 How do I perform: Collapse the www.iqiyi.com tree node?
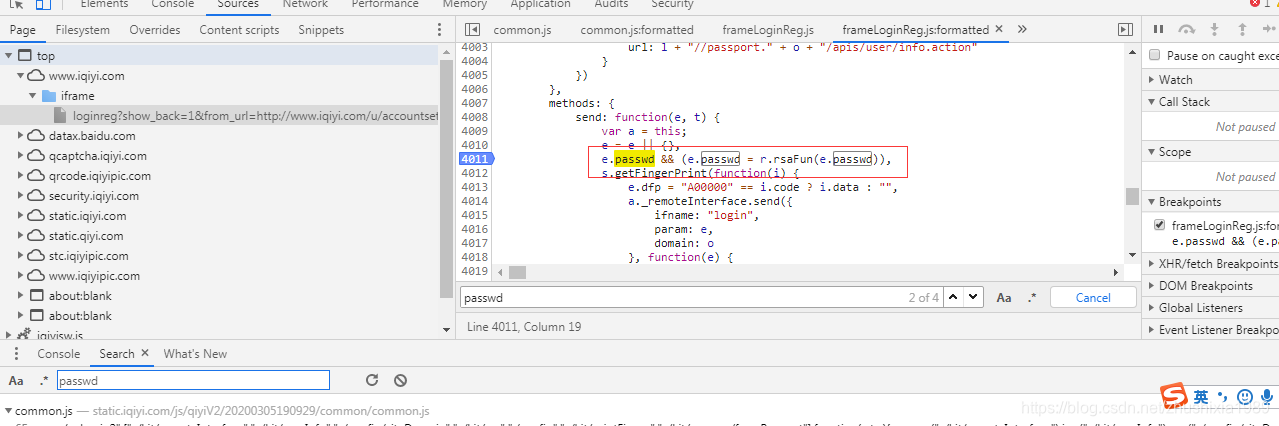(22, 76)
